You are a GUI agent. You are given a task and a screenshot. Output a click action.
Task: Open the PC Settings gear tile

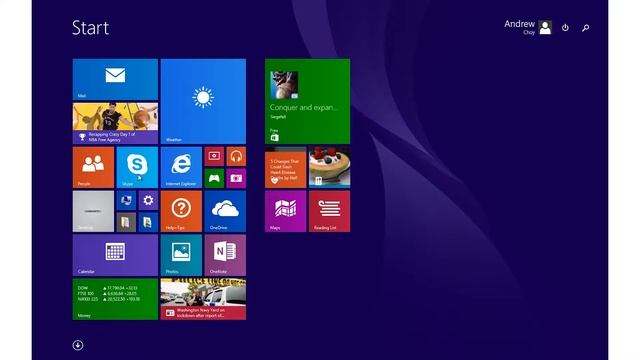(x=148, y=200)
